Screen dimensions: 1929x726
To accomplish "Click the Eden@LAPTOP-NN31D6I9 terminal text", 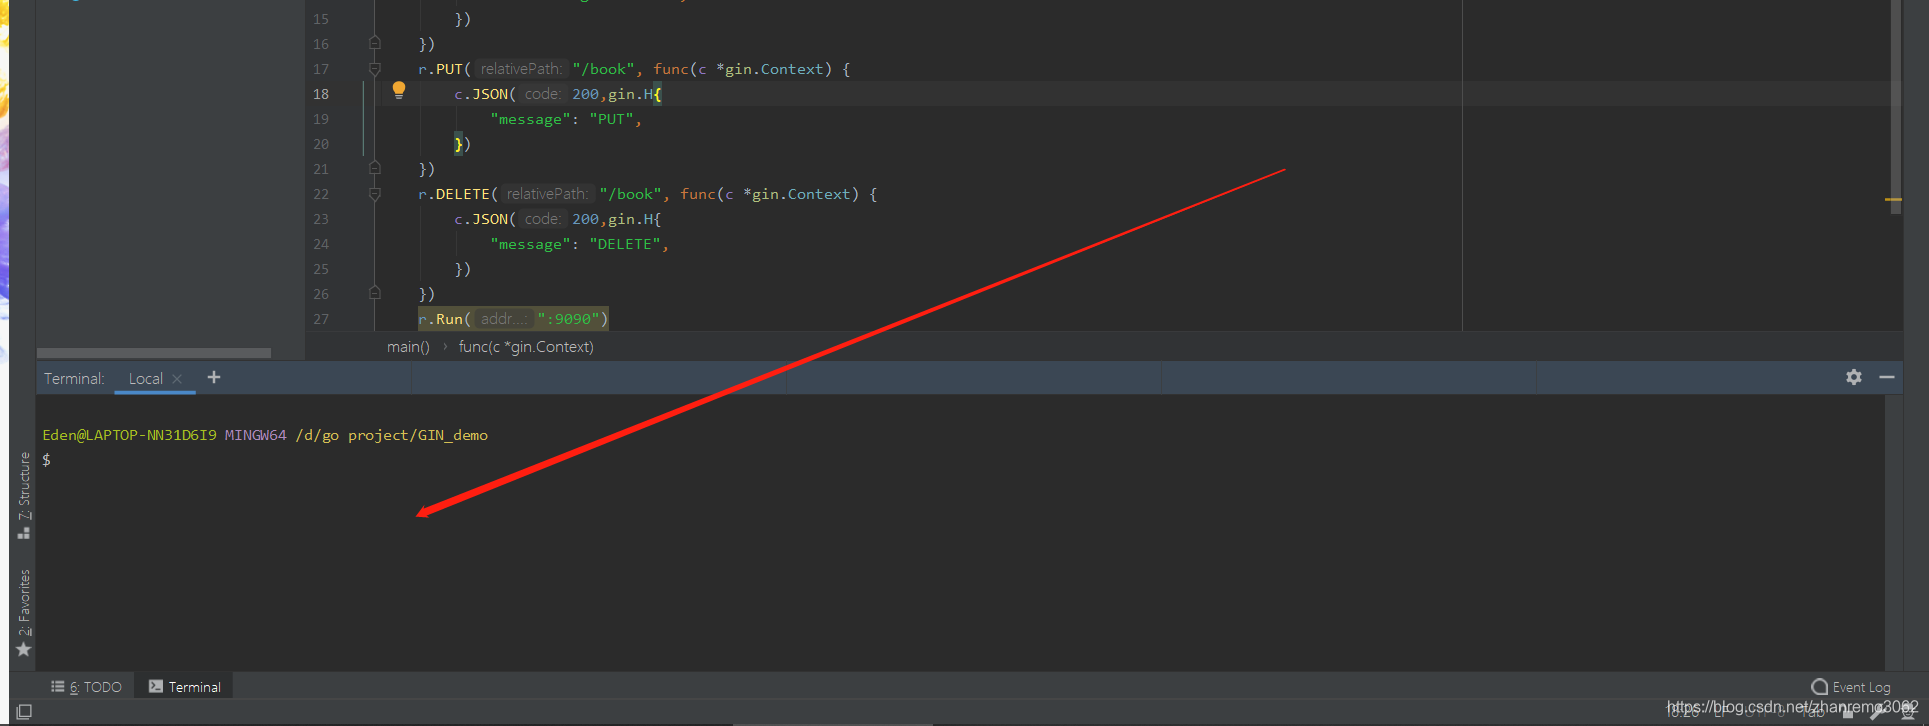I will [x=129, y=435].
